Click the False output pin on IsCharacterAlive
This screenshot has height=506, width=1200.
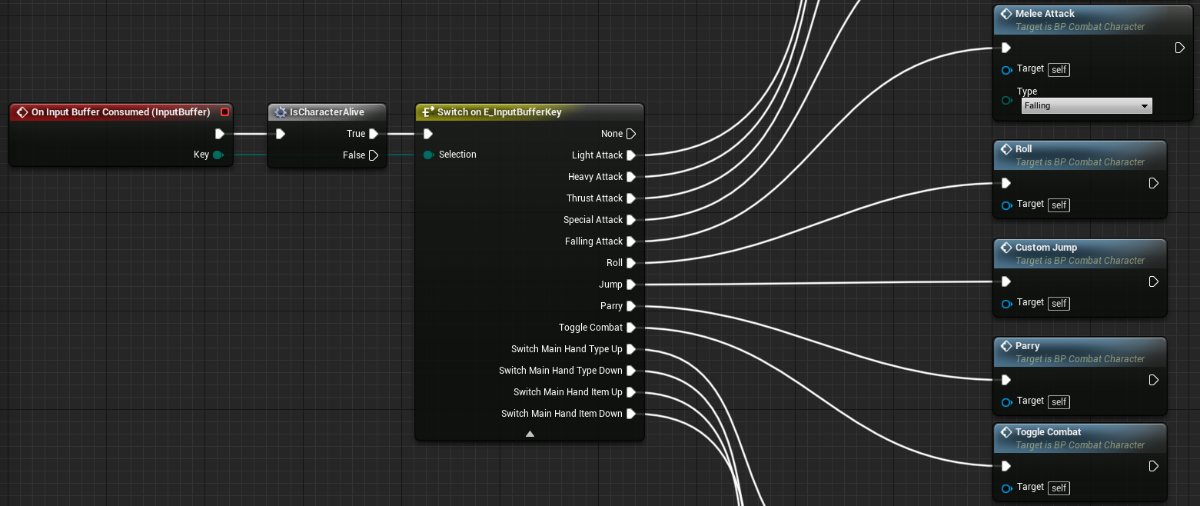[x=373, y=155]
